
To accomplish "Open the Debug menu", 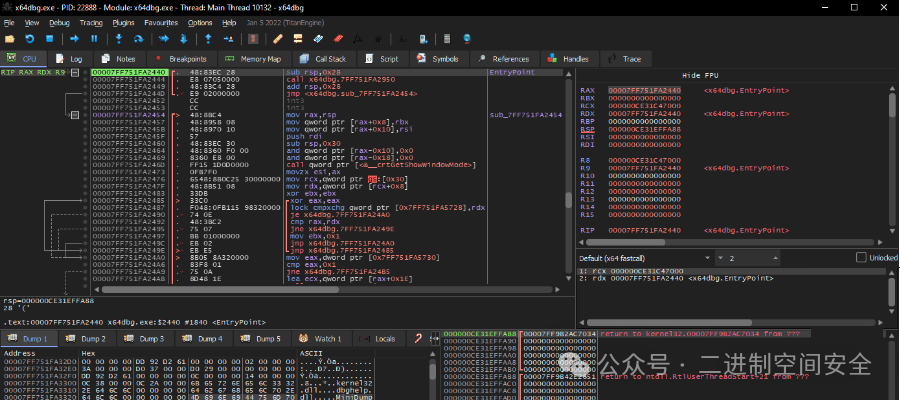I will coord(59,21).
